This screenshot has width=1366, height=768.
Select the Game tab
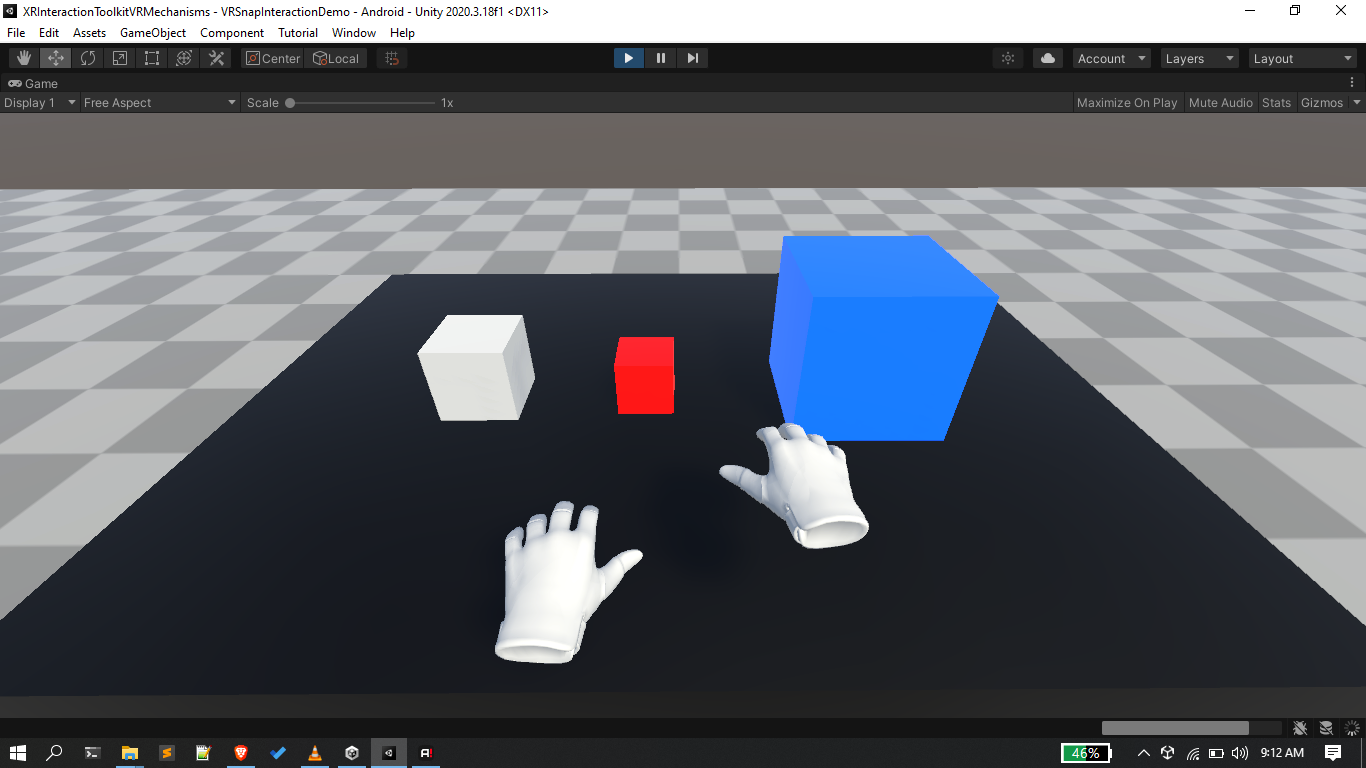[x=33, y=84]
